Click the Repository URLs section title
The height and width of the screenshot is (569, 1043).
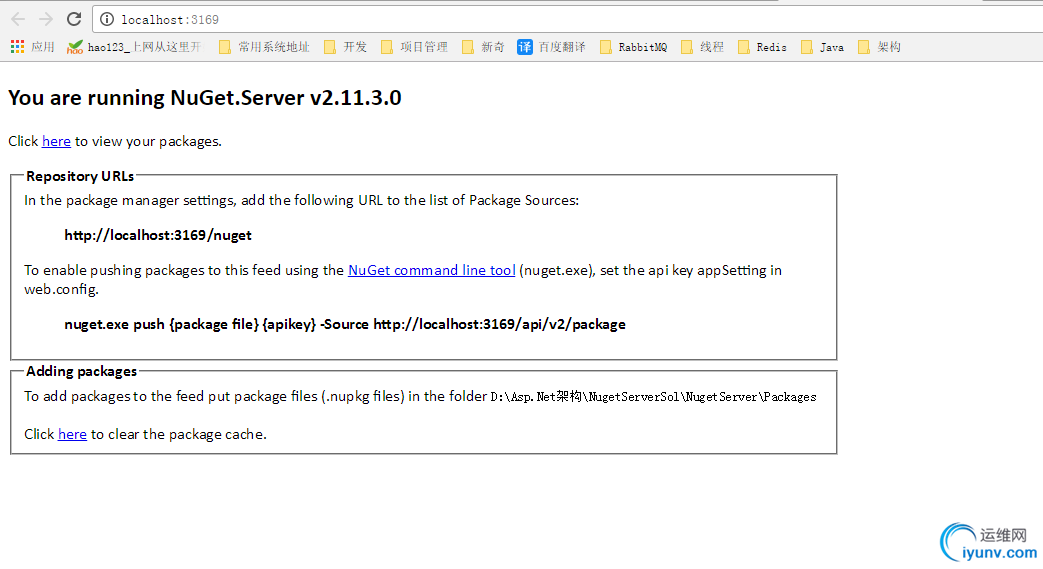click(x=80, y=176)
